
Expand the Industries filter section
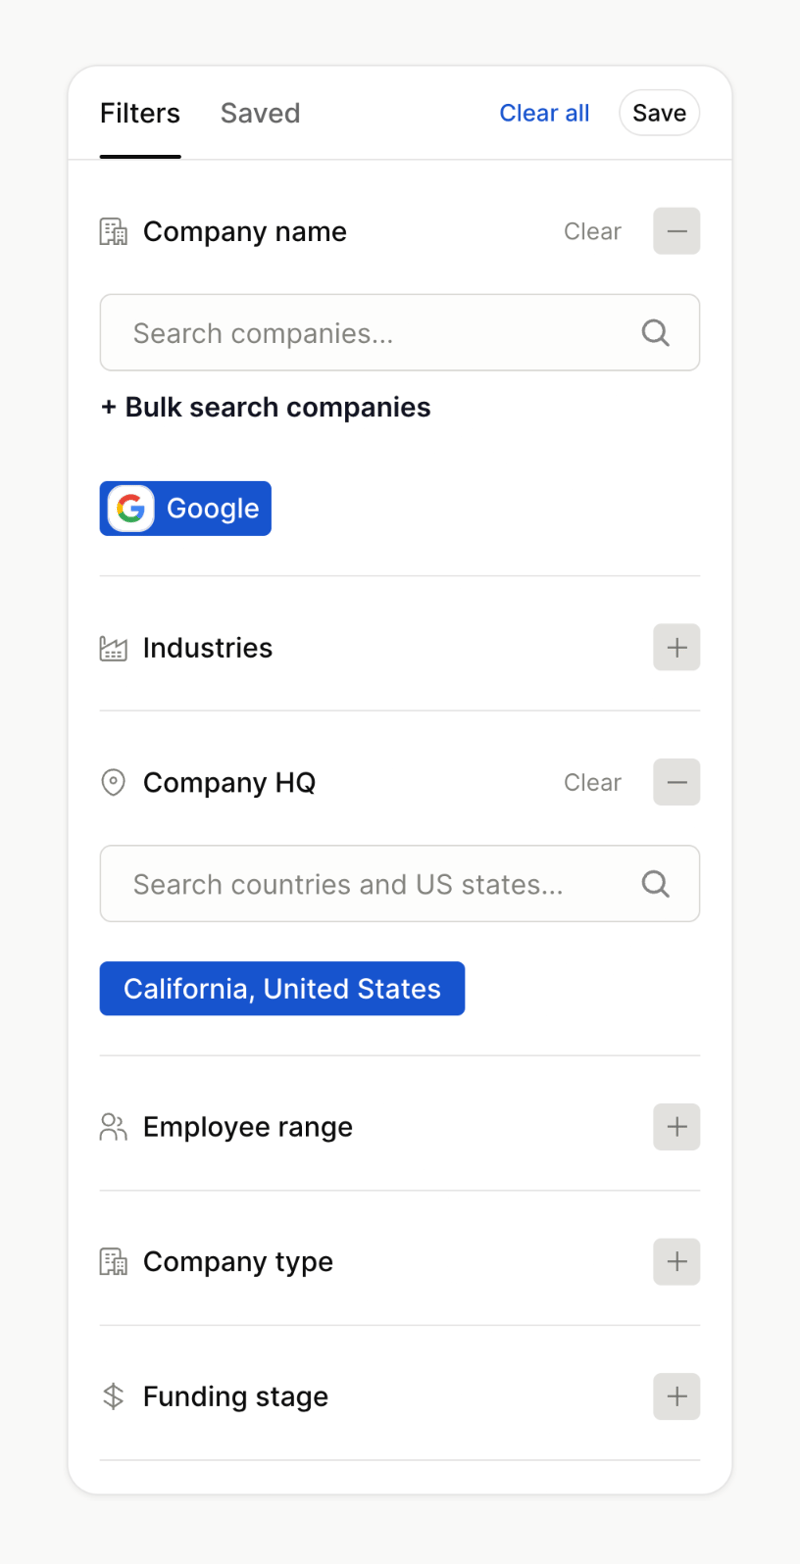pyautogui.click(x=676, y=647)
